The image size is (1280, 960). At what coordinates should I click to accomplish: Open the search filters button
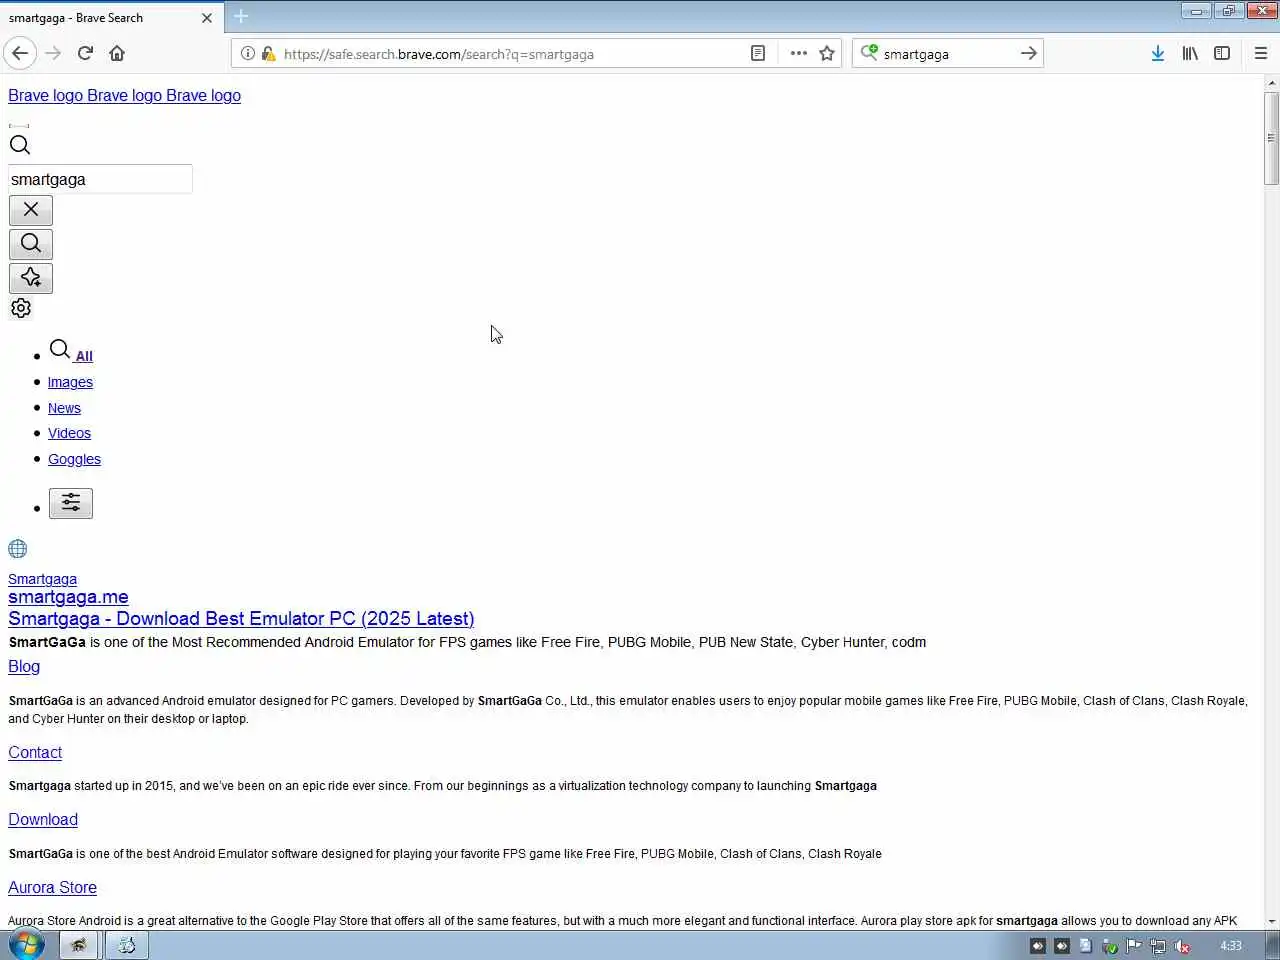pyautogui.click(x=71, y=503)
